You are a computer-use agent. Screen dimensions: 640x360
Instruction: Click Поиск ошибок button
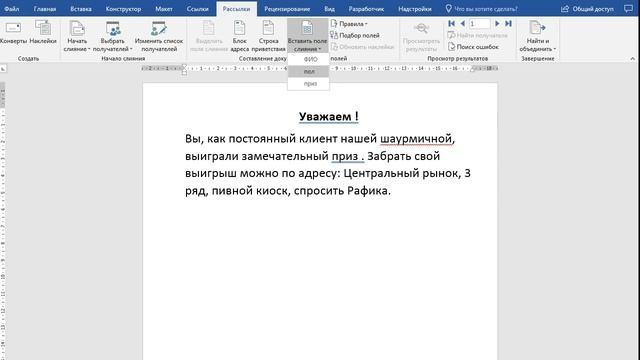[473, 47]
